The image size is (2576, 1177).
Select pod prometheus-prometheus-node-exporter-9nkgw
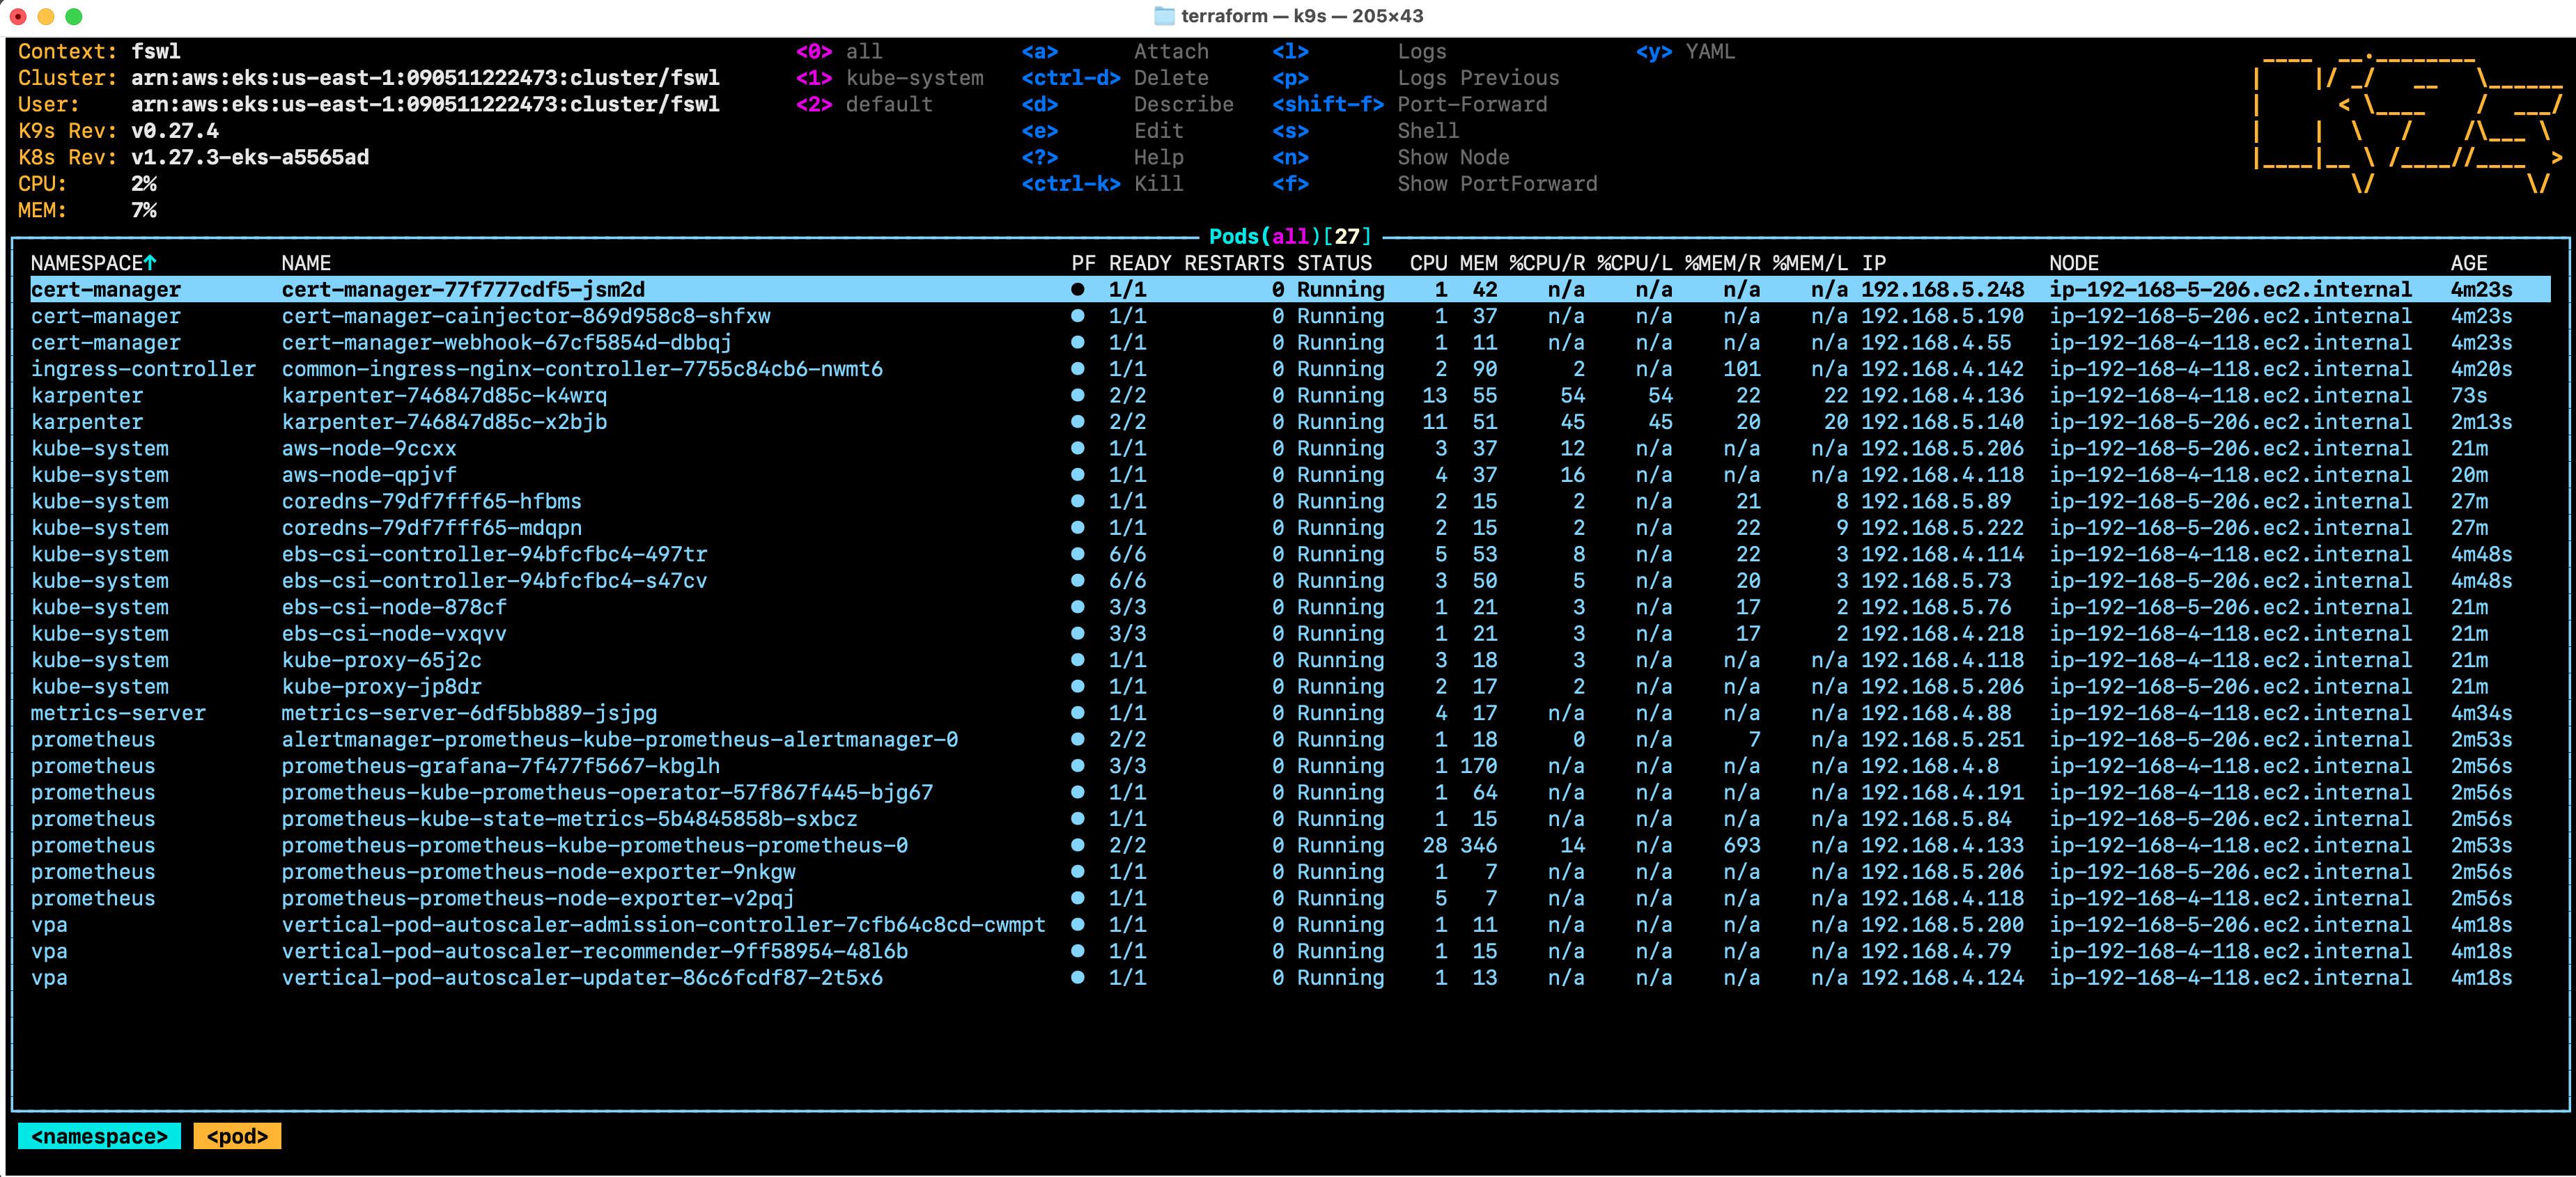coord(1290,872)
